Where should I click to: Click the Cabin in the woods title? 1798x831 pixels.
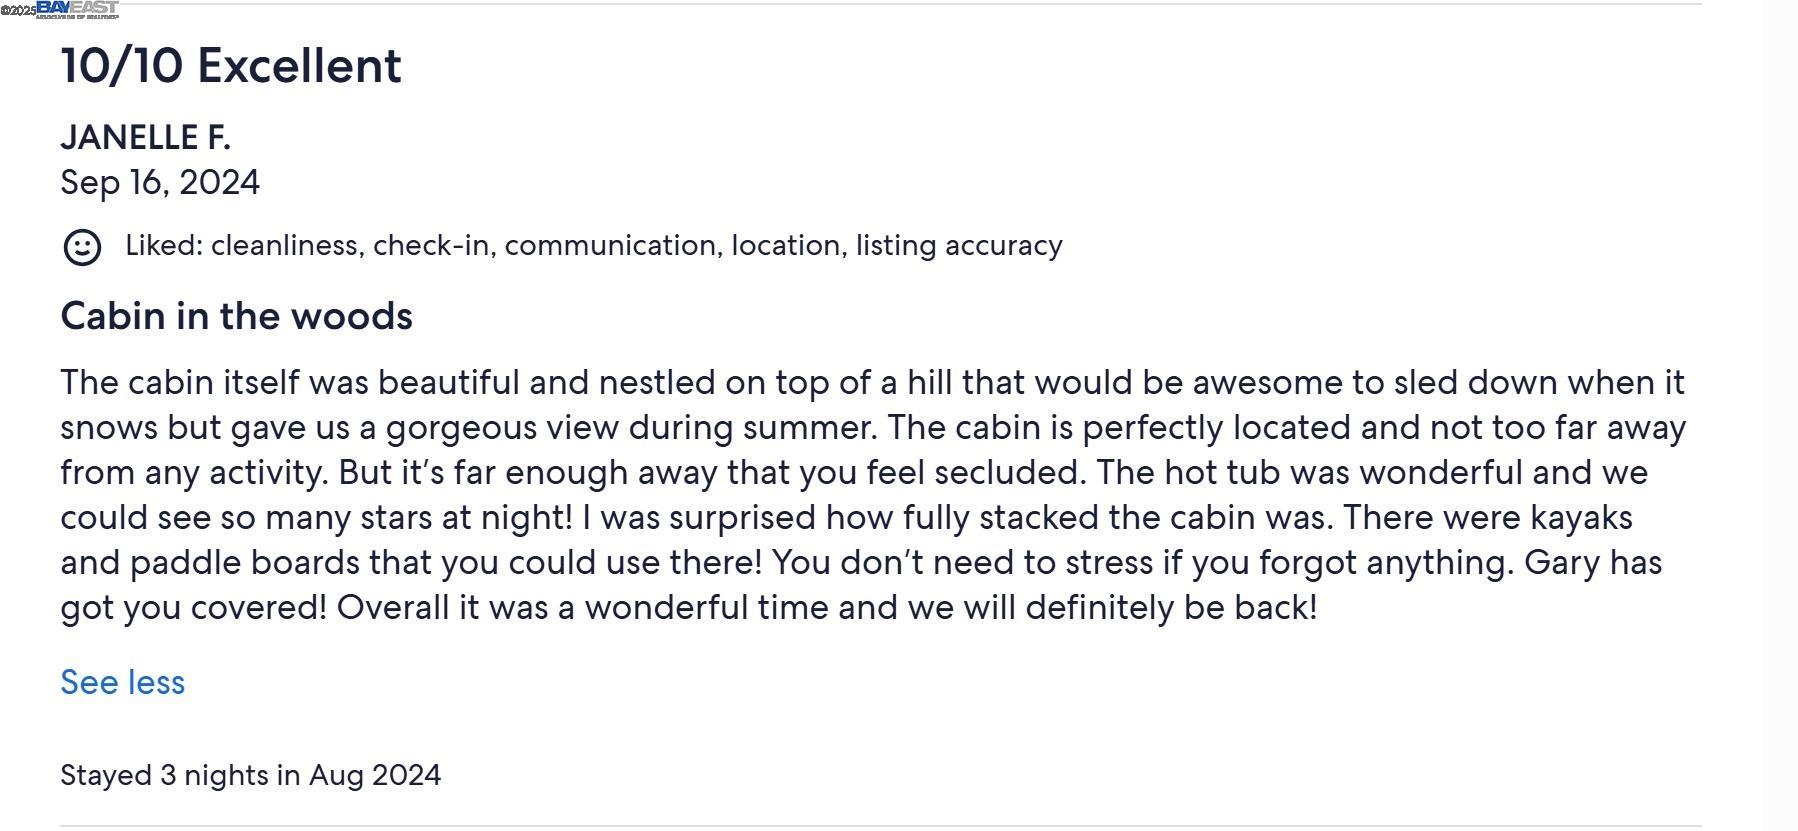point(236,316)
